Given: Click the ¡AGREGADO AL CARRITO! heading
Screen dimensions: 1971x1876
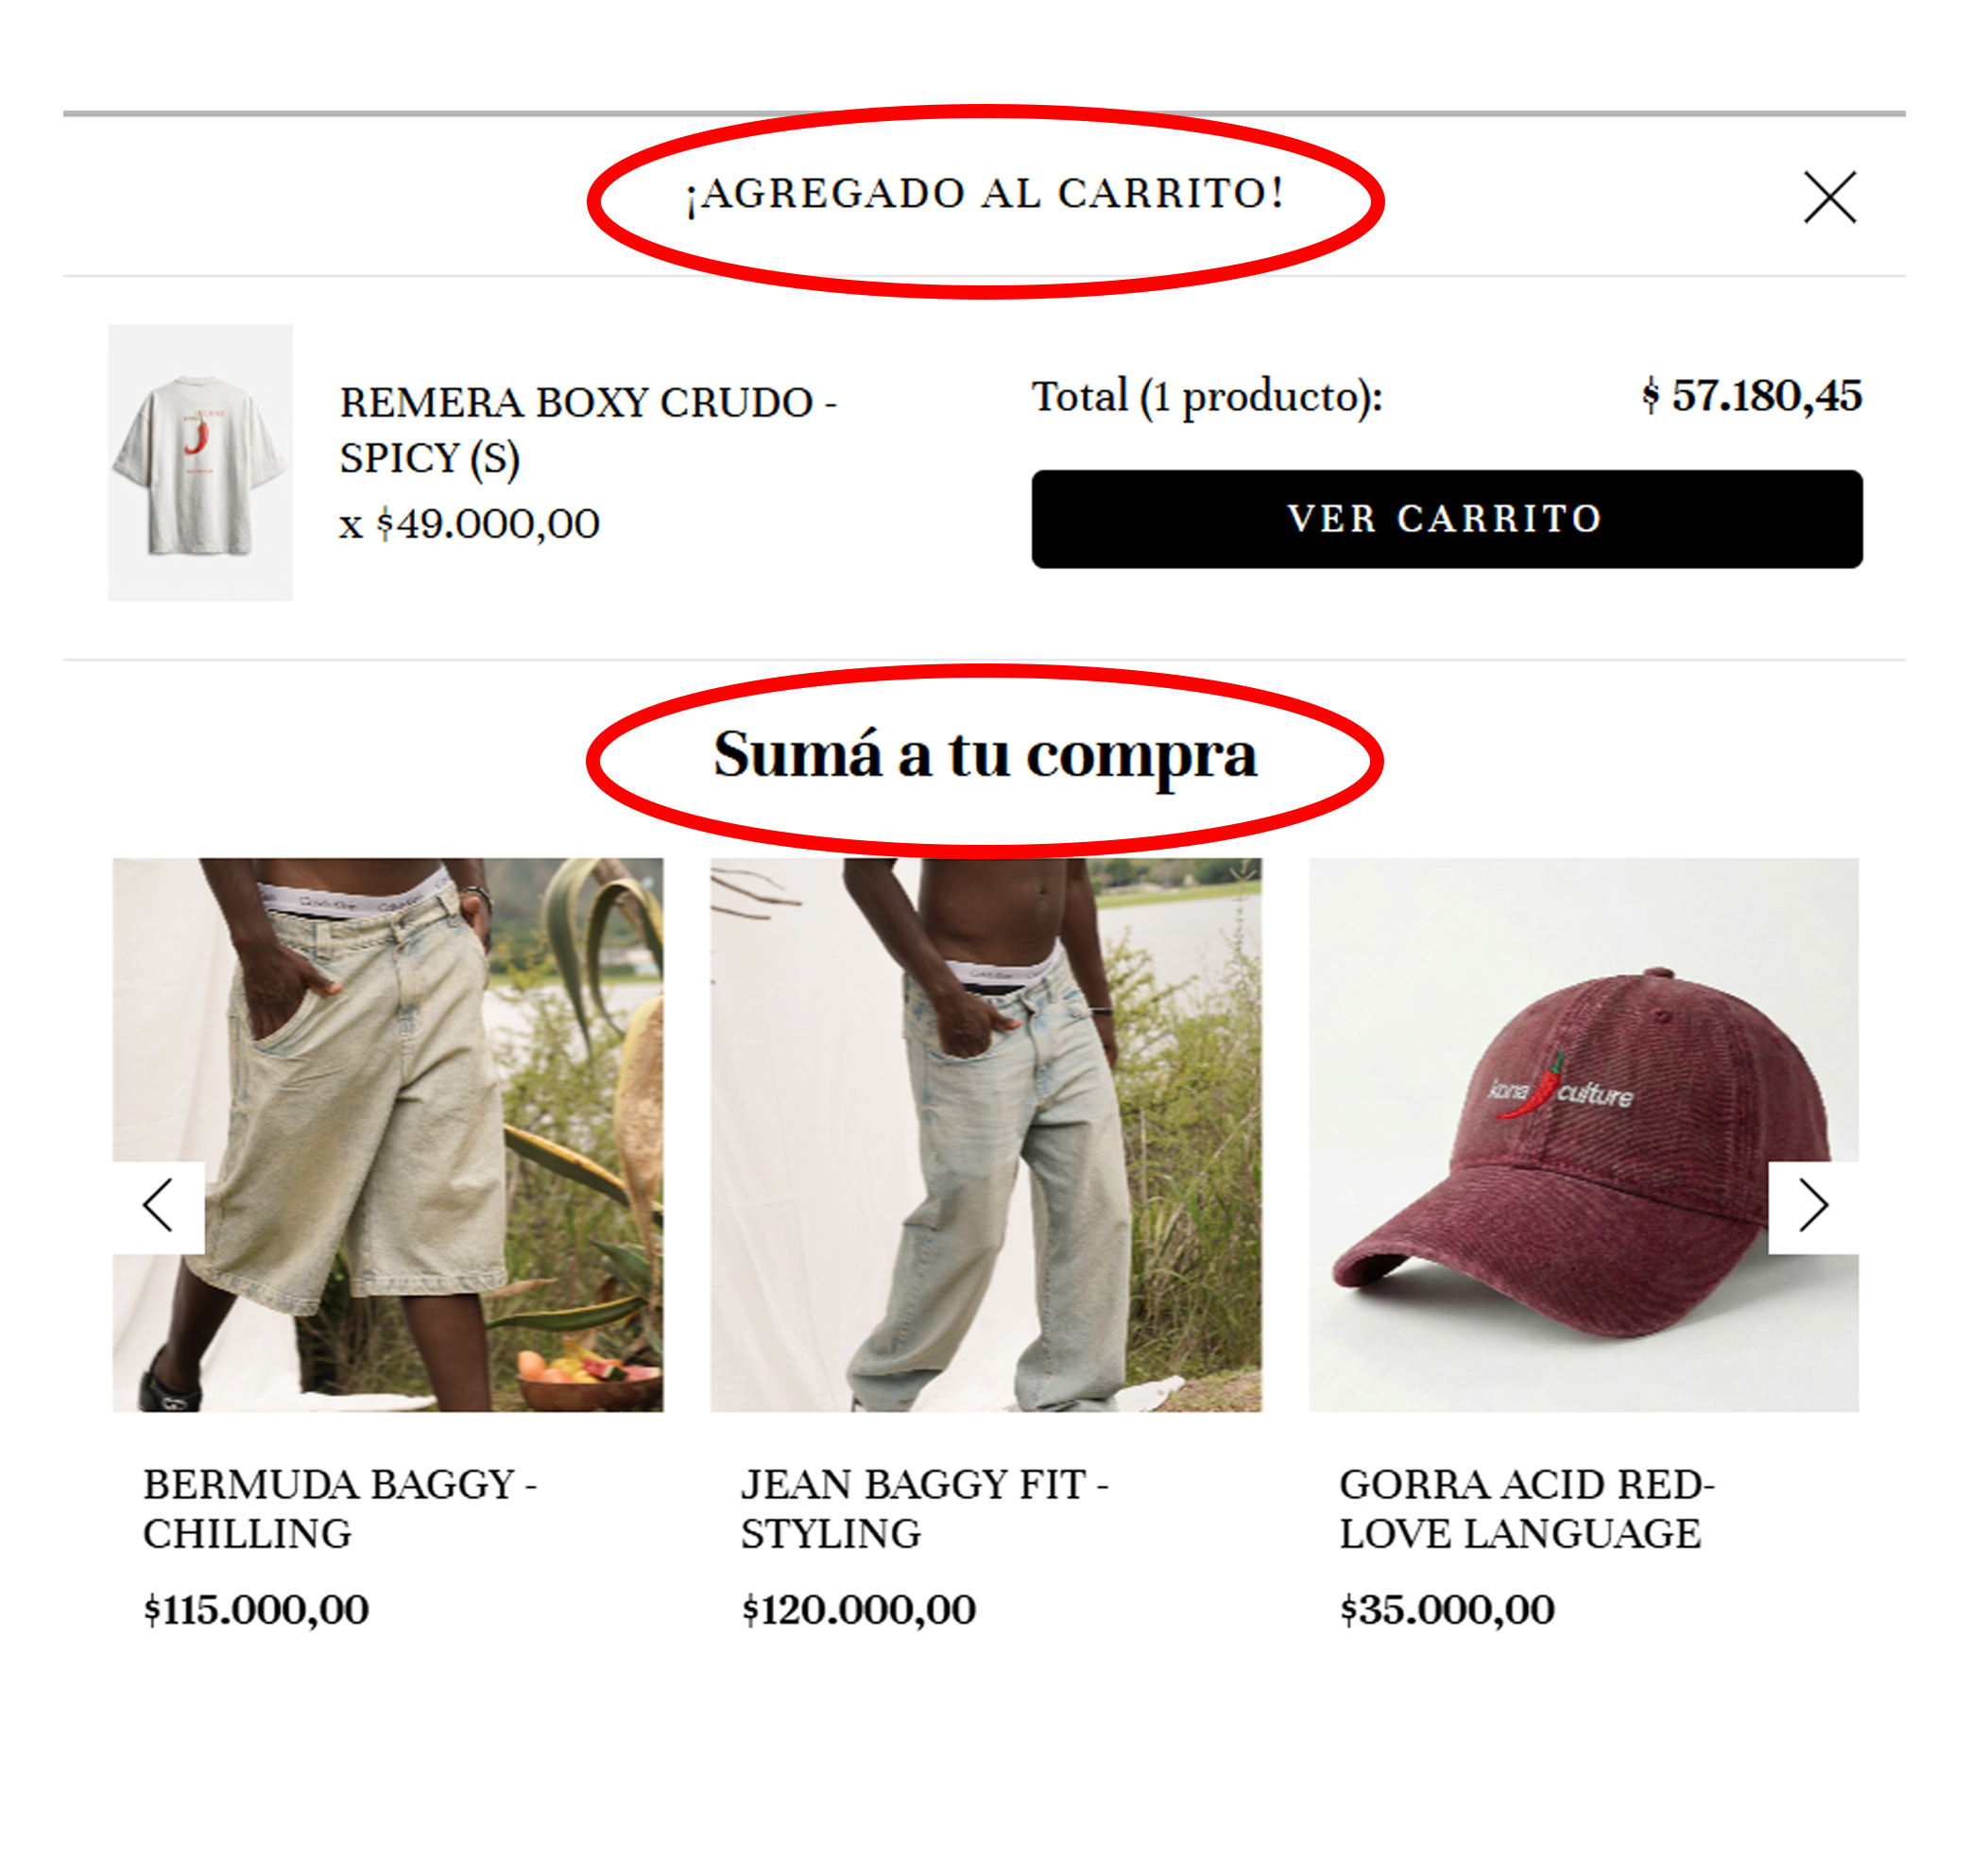Looking at the screenshot, I should [x=985, y=194].
